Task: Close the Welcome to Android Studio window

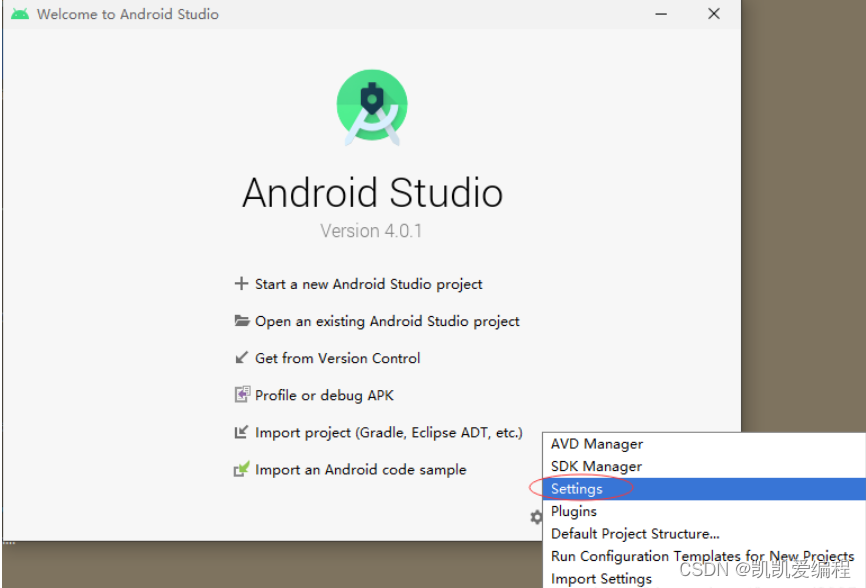Action: point(714,14)
